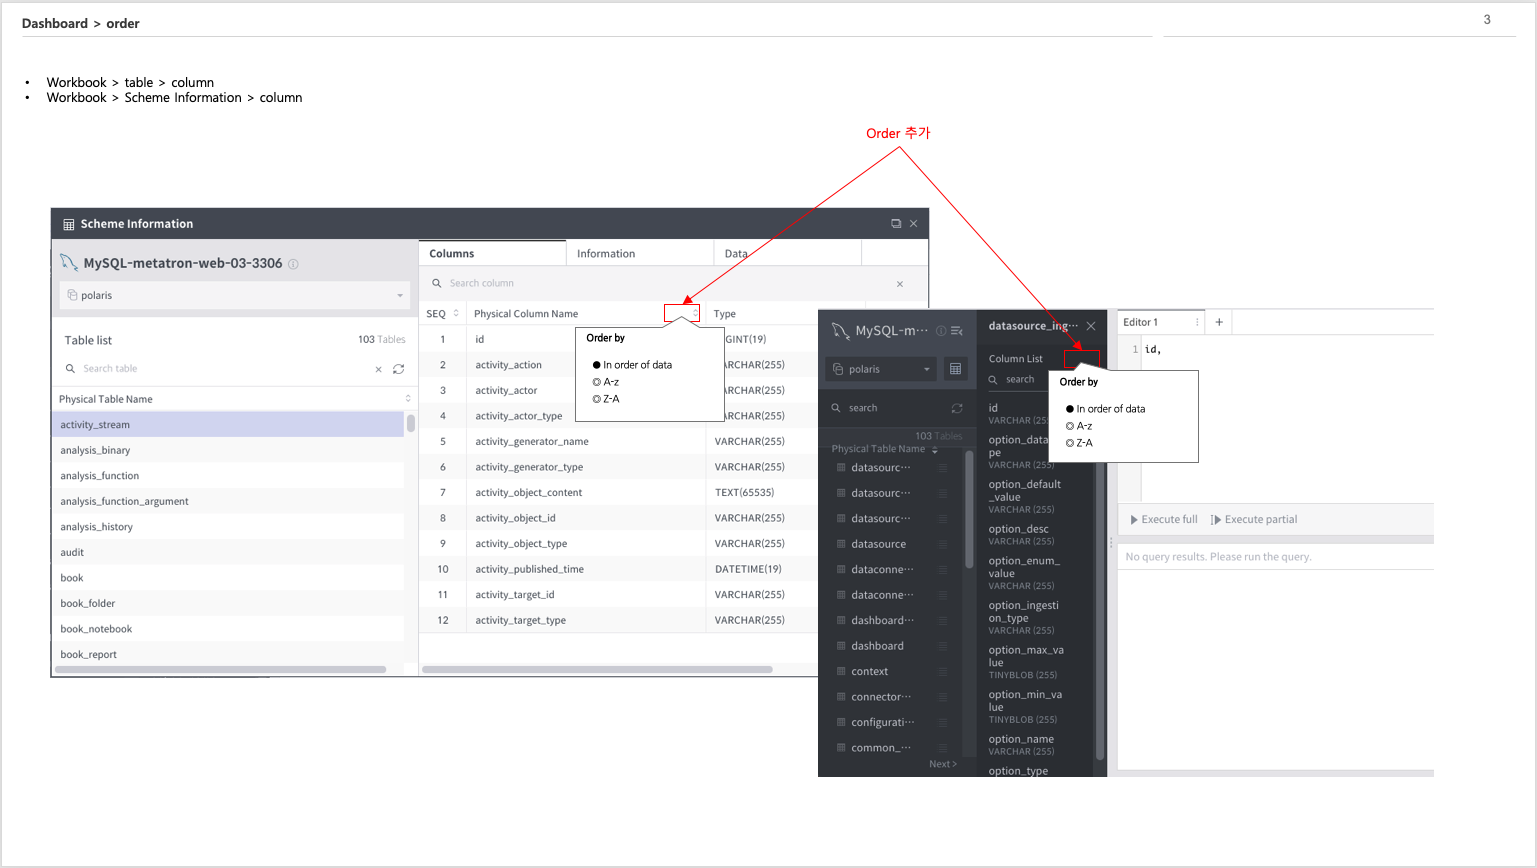The width and height of the screenshot is (1537, 868).
Task: Click the Type column header
Action: point(725,314)
